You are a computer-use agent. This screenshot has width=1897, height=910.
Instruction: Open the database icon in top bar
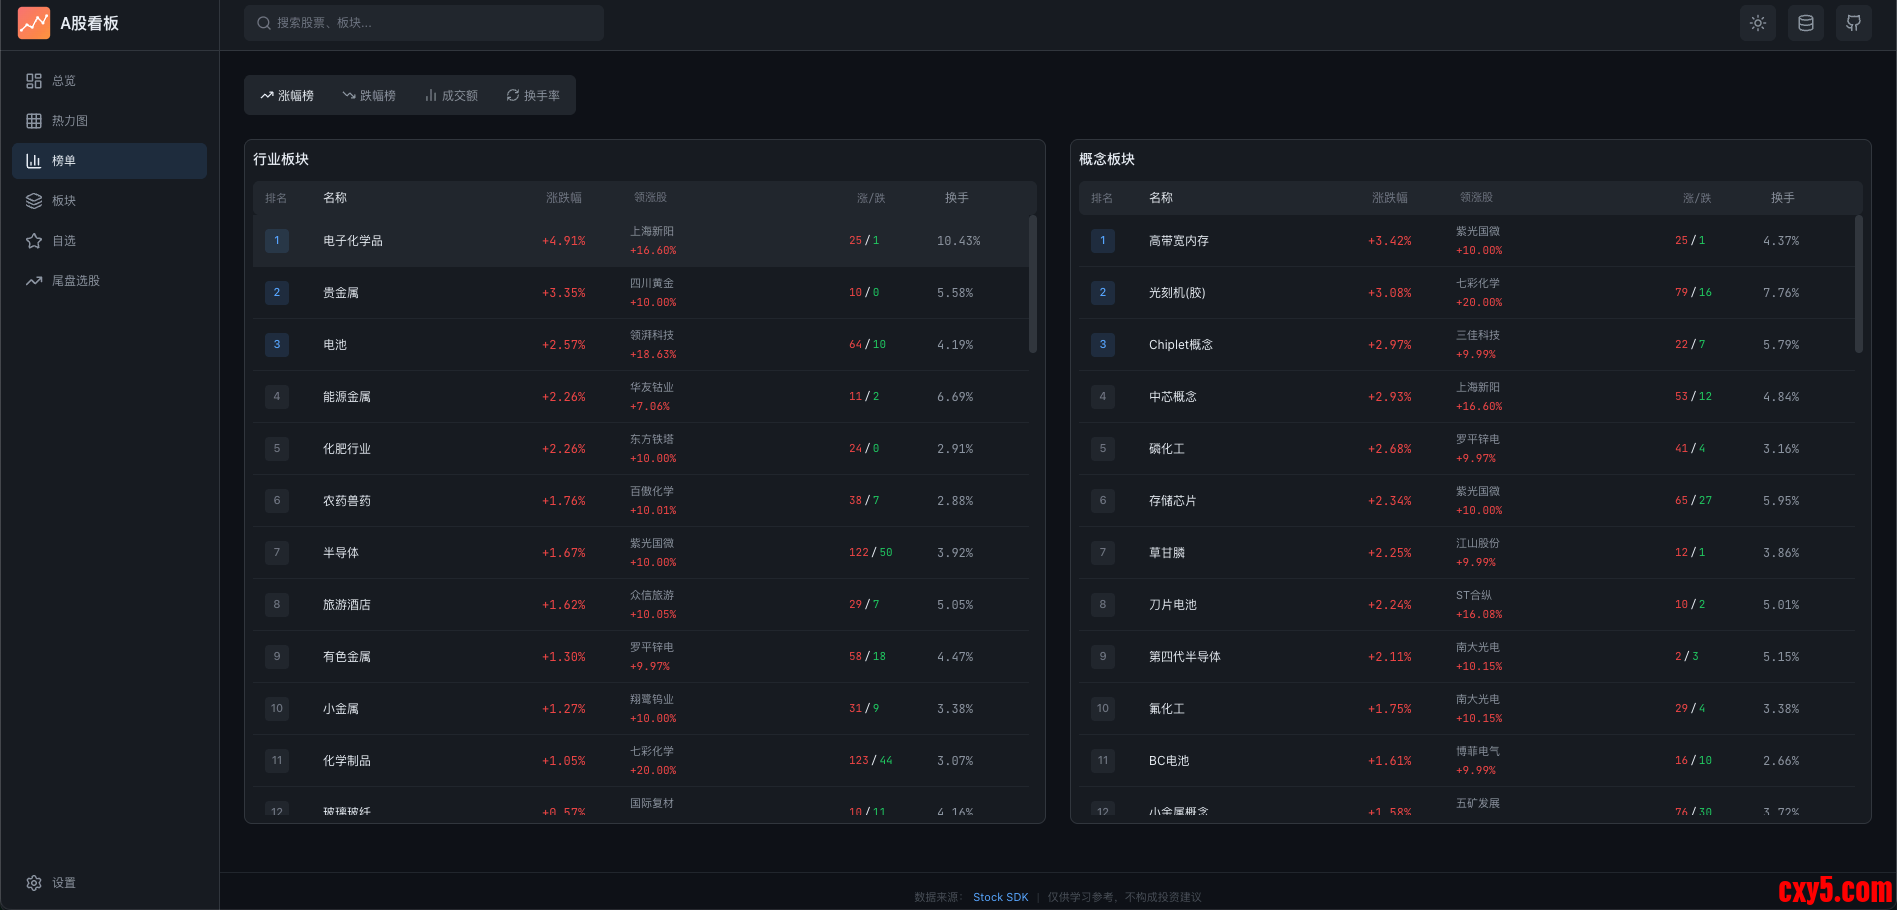pyautogui.click(x=1805, y=23)
